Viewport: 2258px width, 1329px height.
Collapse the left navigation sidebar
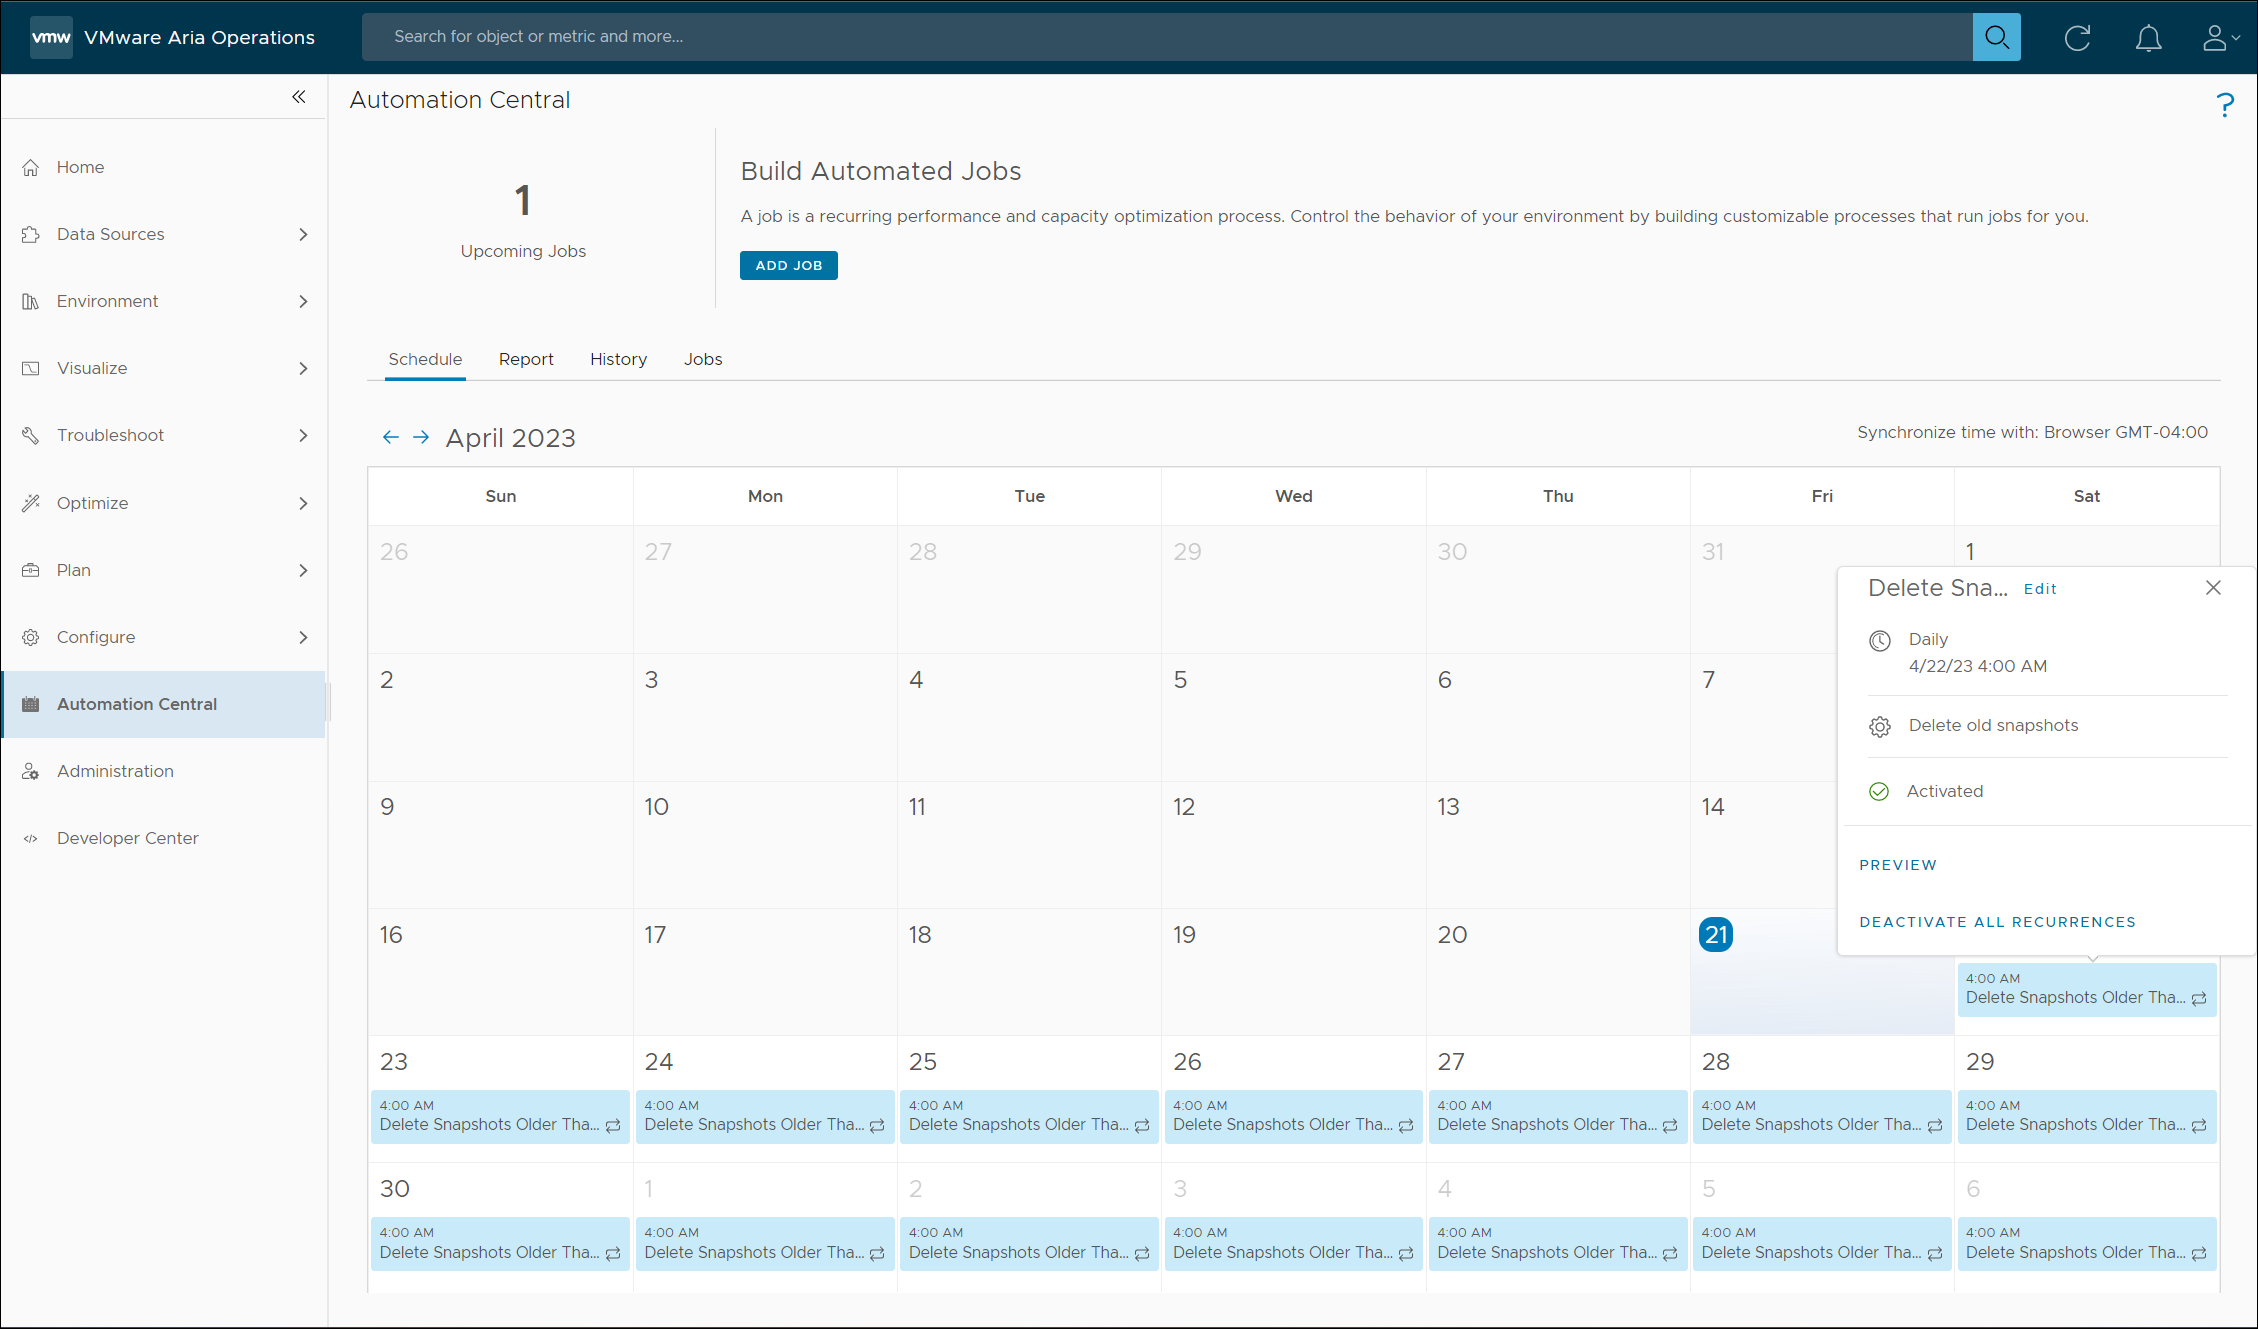tap(298, 97)
